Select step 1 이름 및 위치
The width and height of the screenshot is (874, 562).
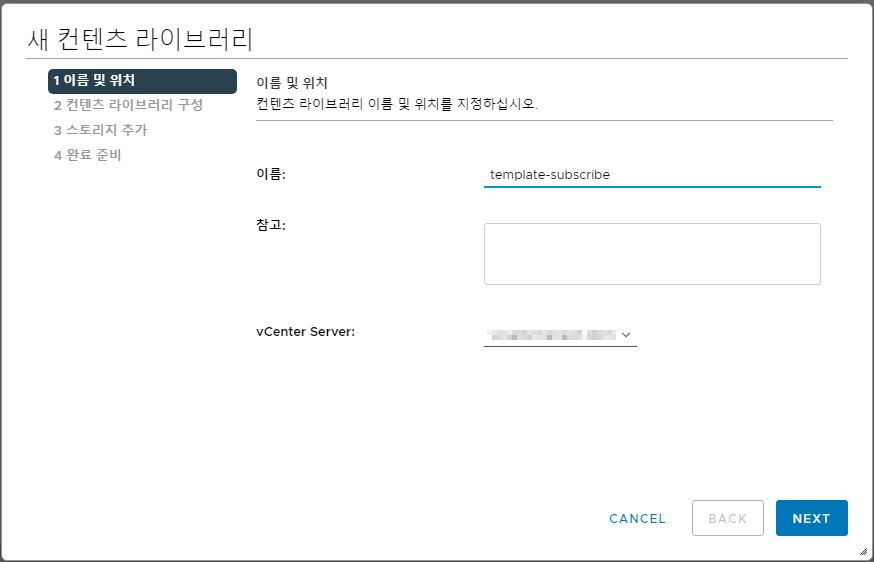(142, 81)
